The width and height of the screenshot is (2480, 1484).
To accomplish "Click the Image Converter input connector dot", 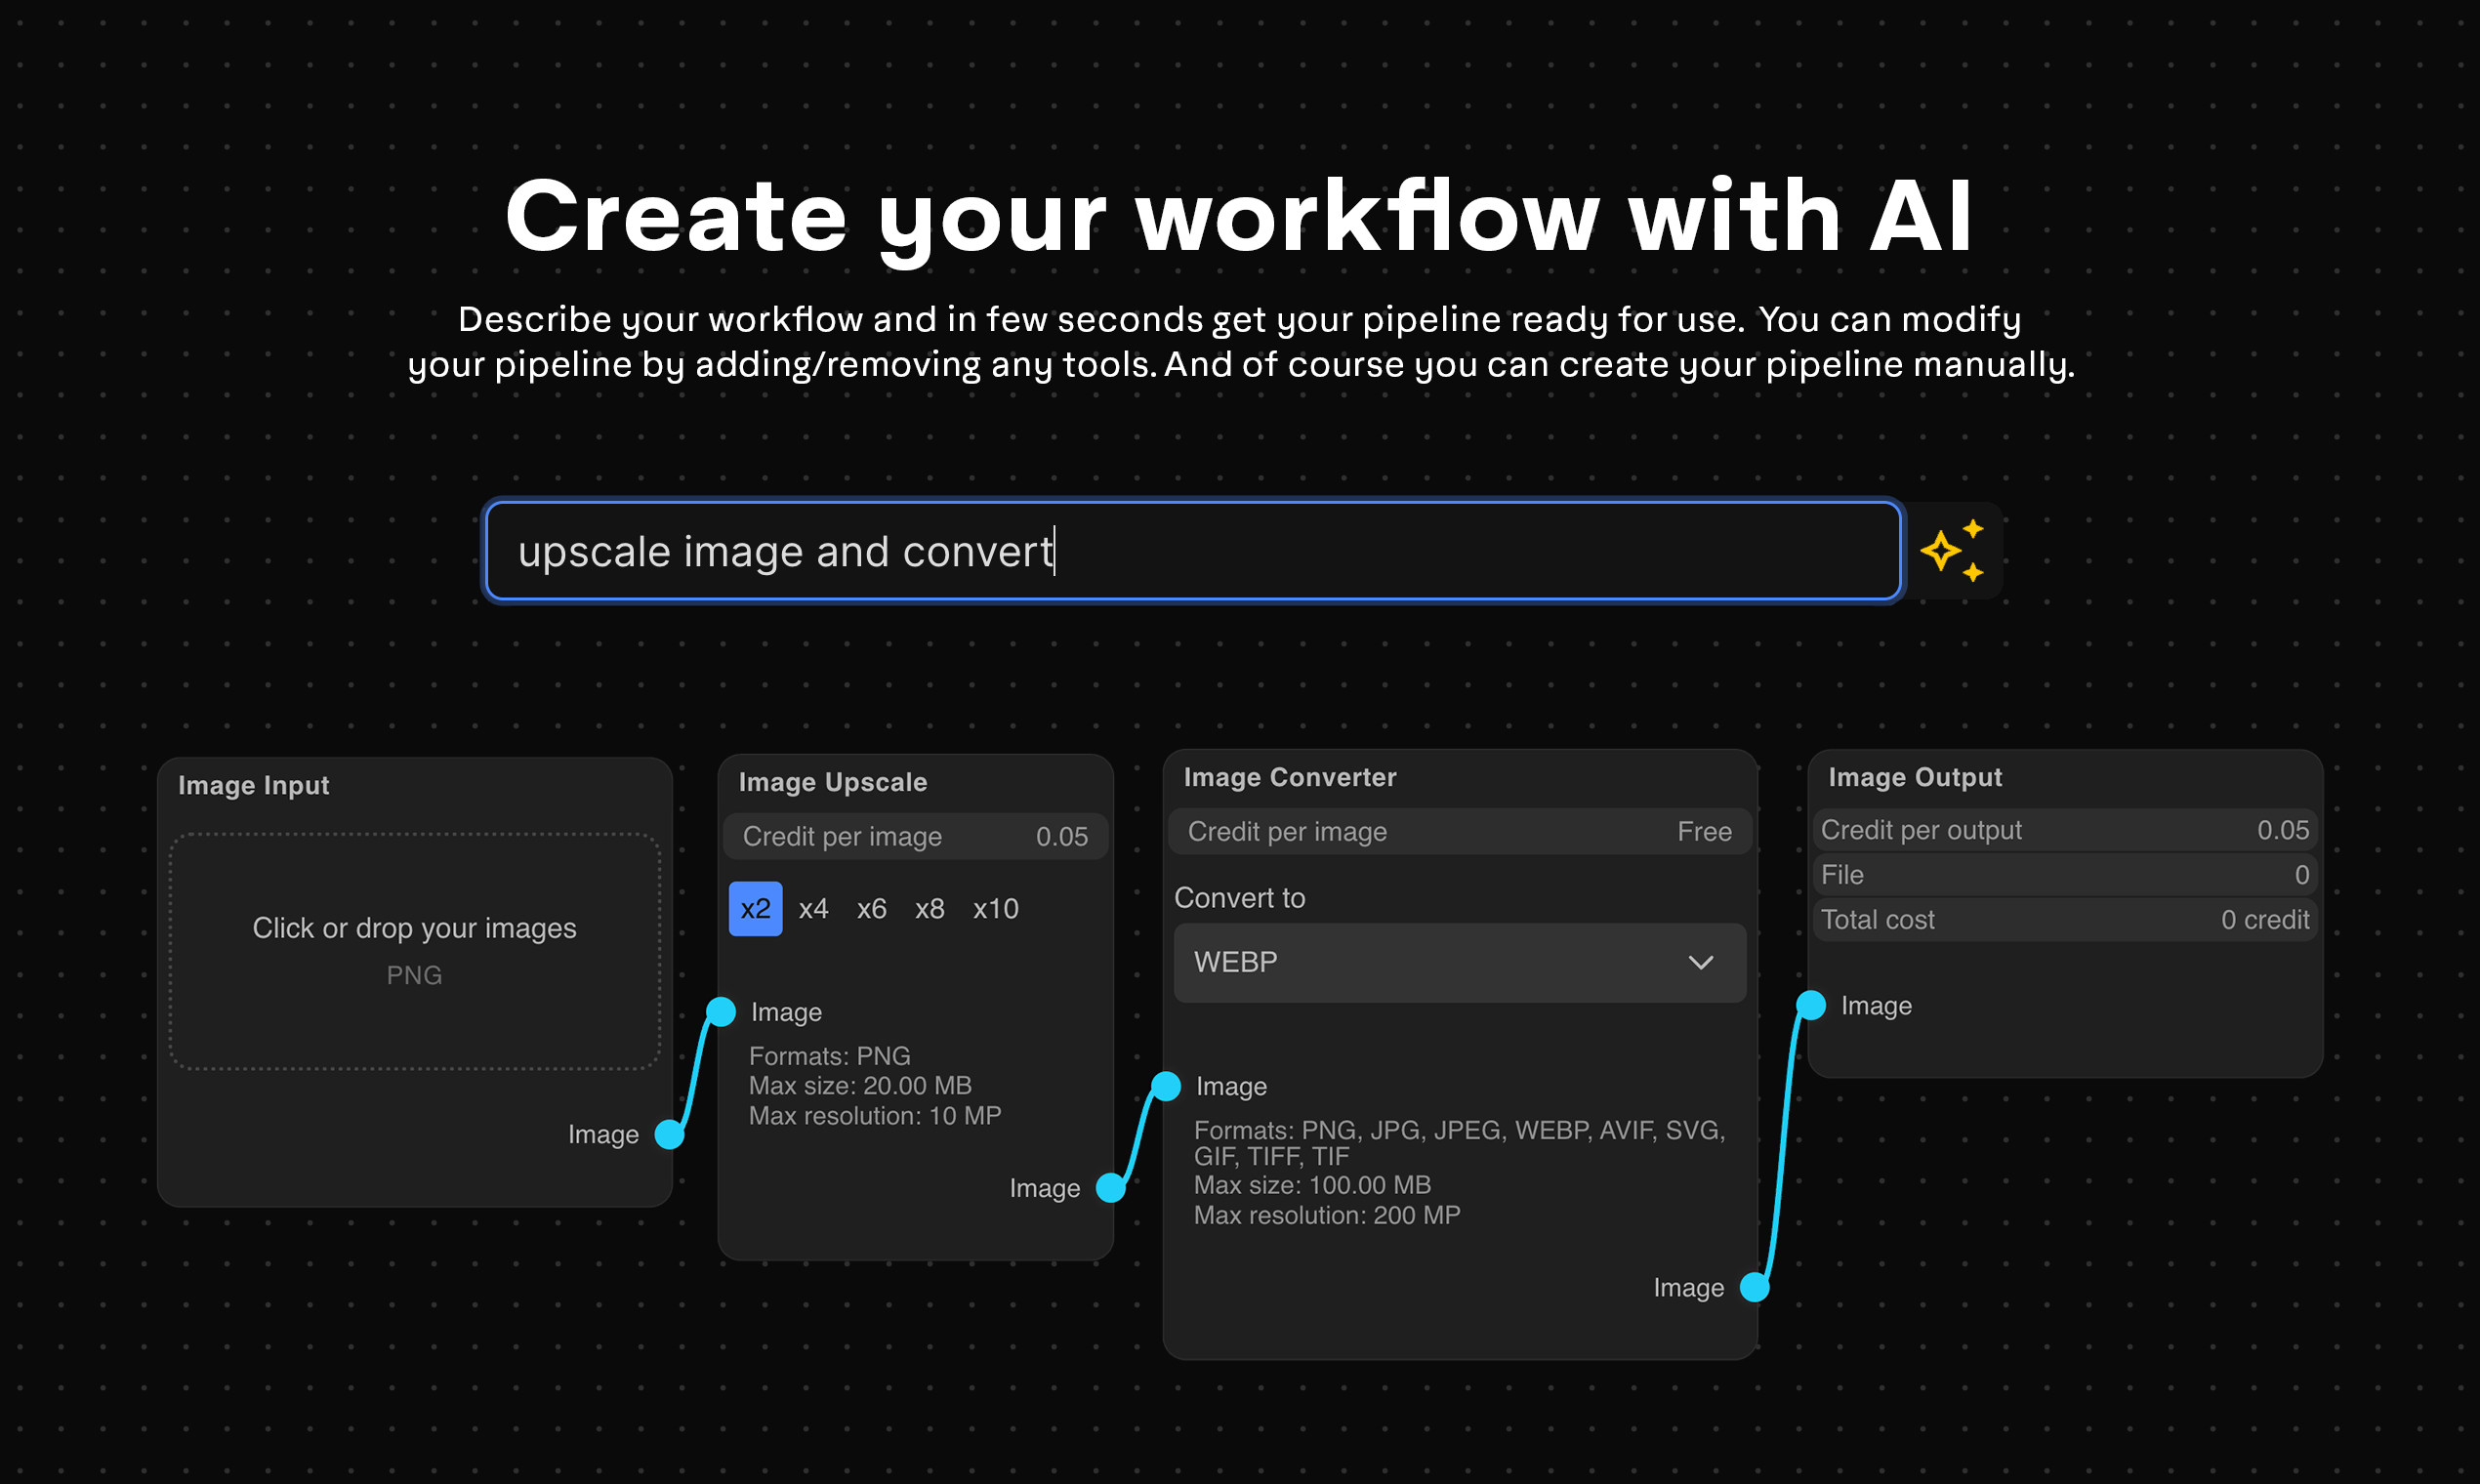I will (1166, 1085).
